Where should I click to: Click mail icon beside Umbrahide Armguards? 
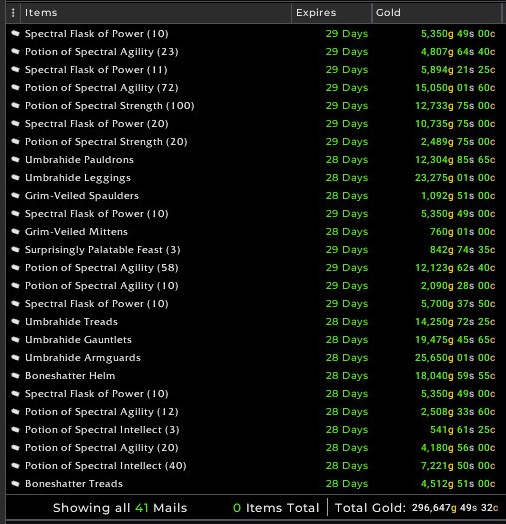15,358
